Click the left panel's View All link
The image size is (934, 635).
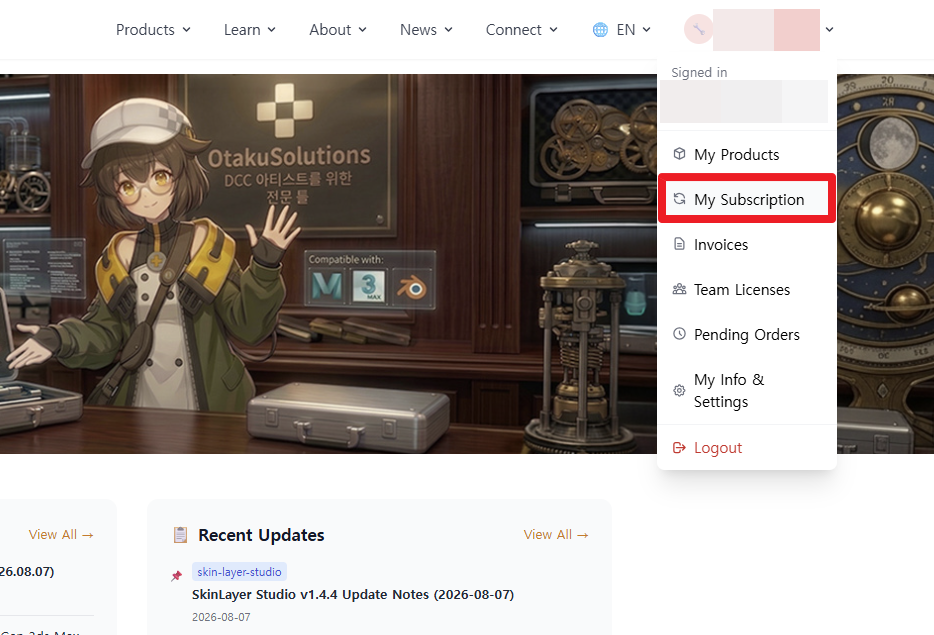(61, 535)
